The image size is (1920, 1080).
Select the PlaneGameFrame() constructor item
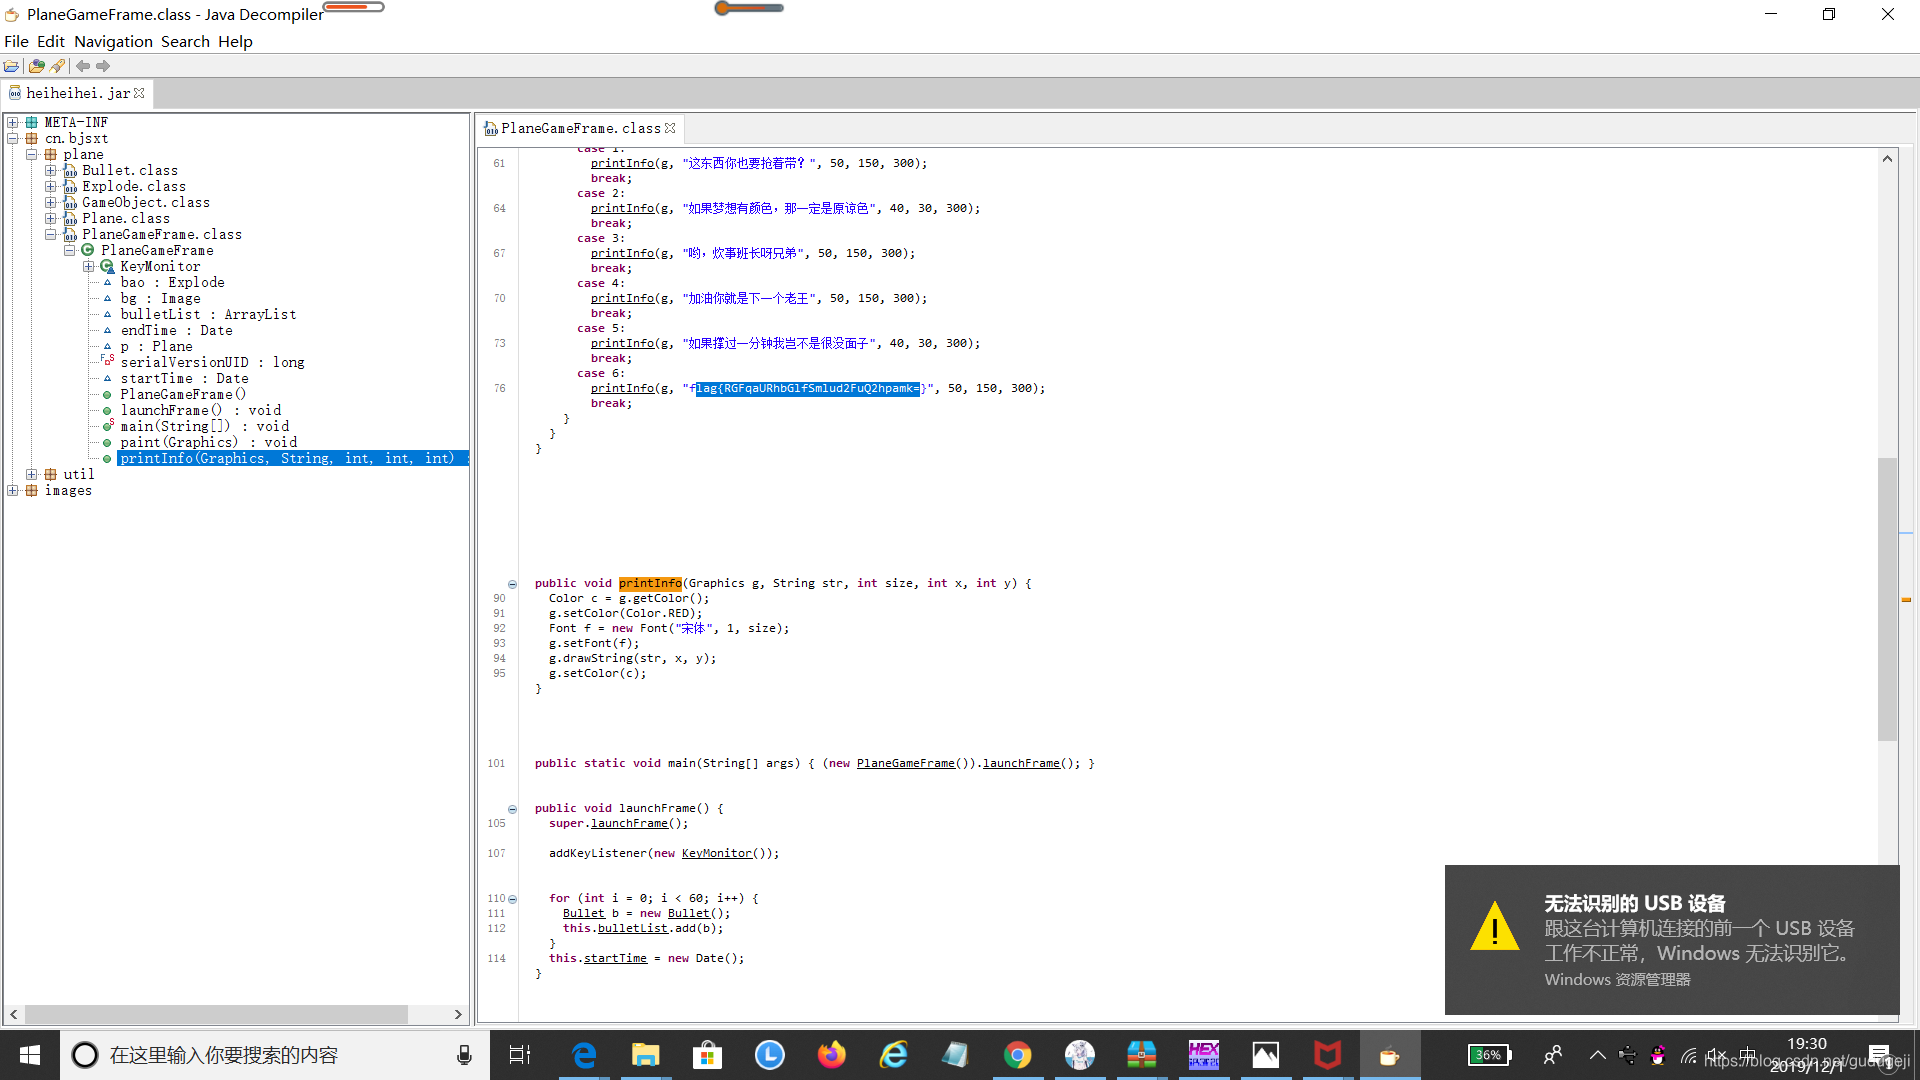183,394
